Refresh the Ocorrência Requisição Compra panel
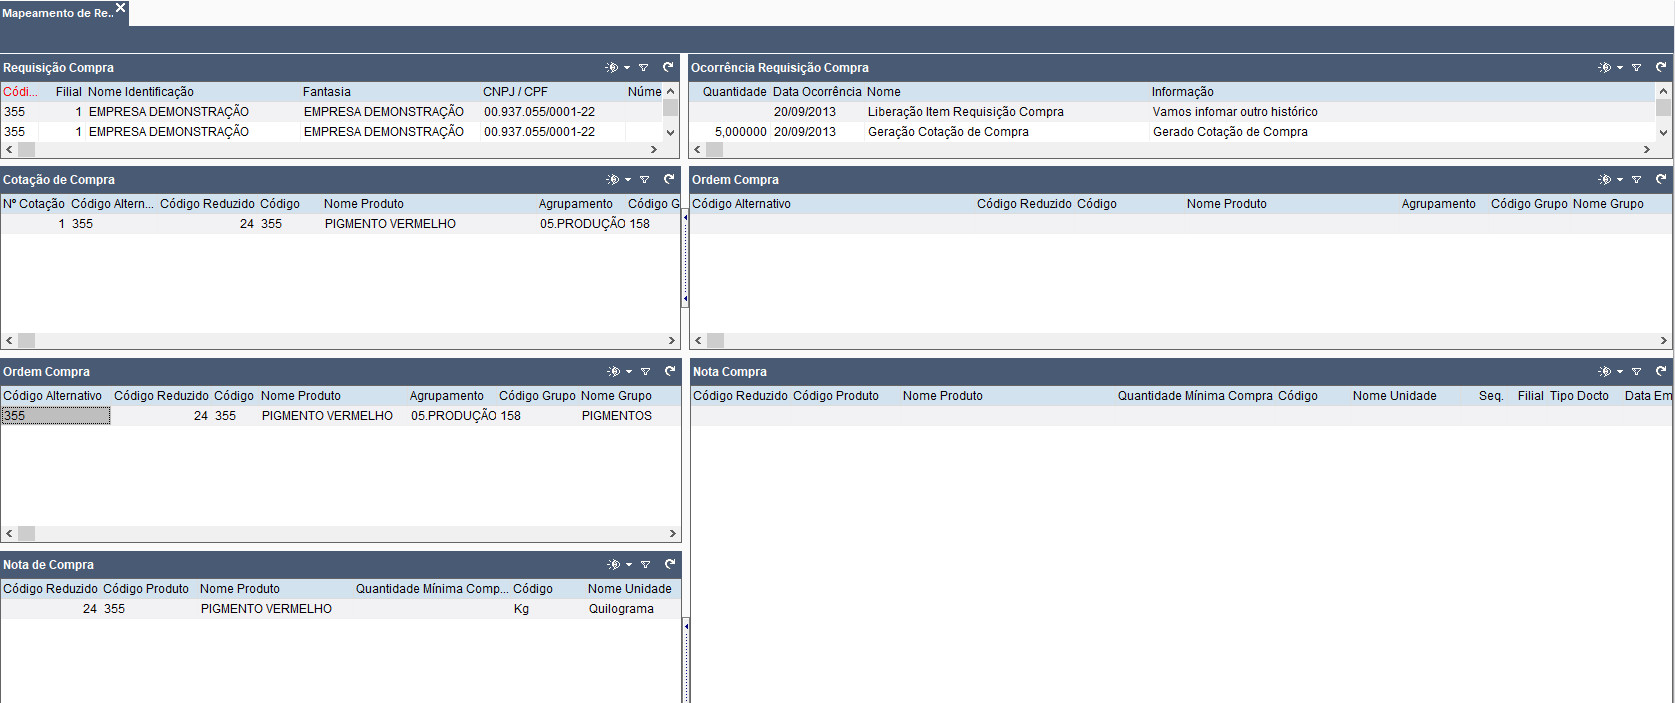This screenshot has width=1675, height=703. click(1661, 67)
